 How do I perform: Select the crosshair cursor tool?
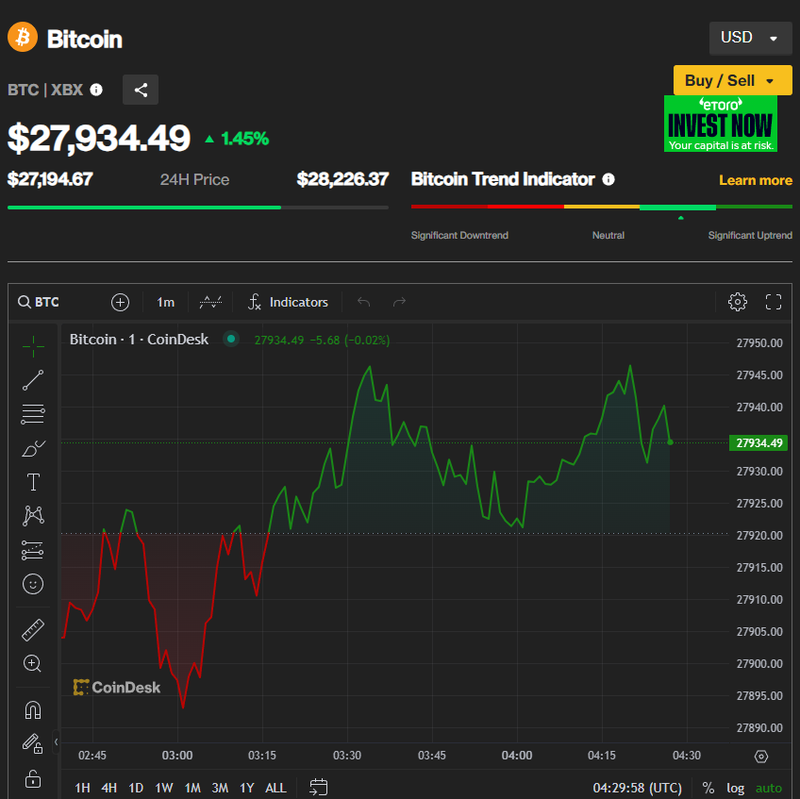click(x=33, y=346)
